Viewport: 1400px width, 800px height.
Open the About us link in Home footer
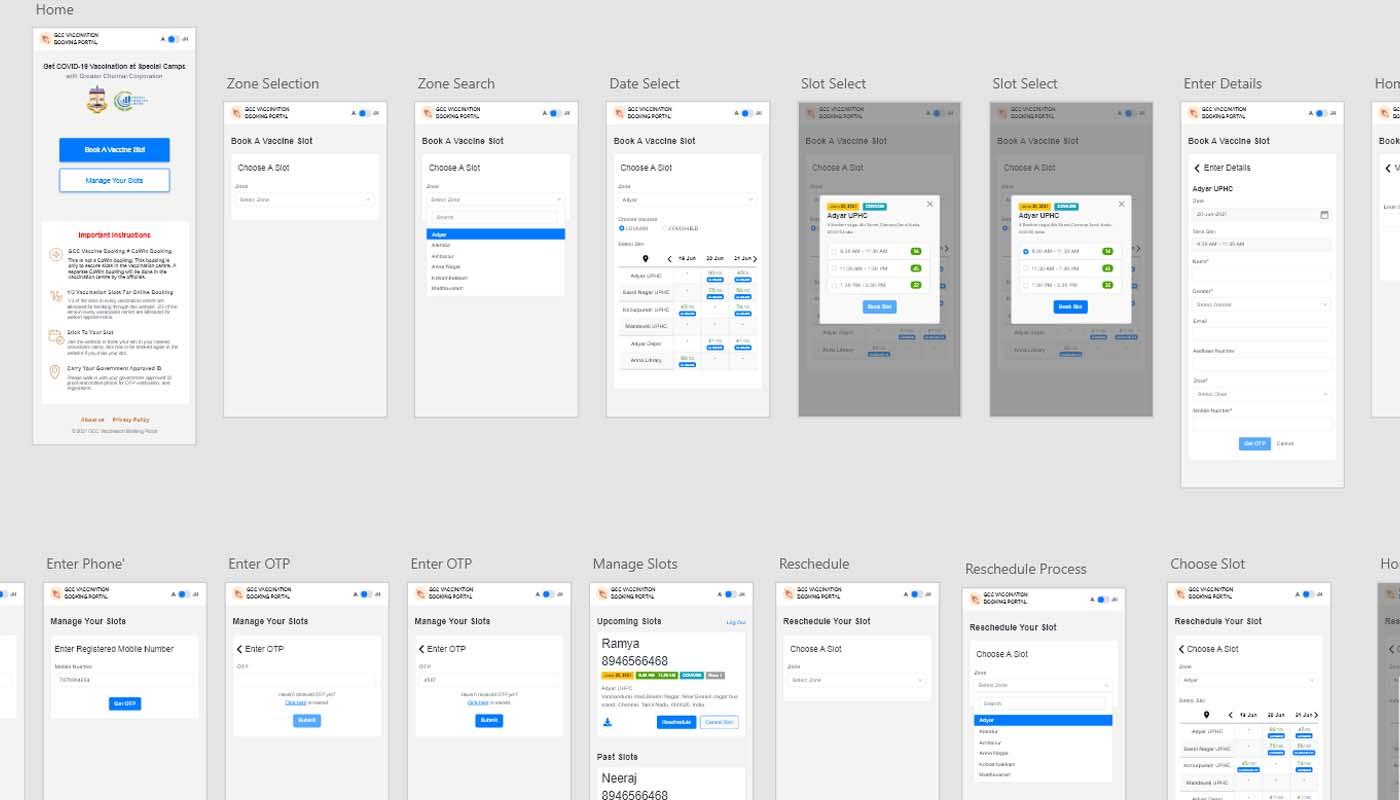[92, 419]
